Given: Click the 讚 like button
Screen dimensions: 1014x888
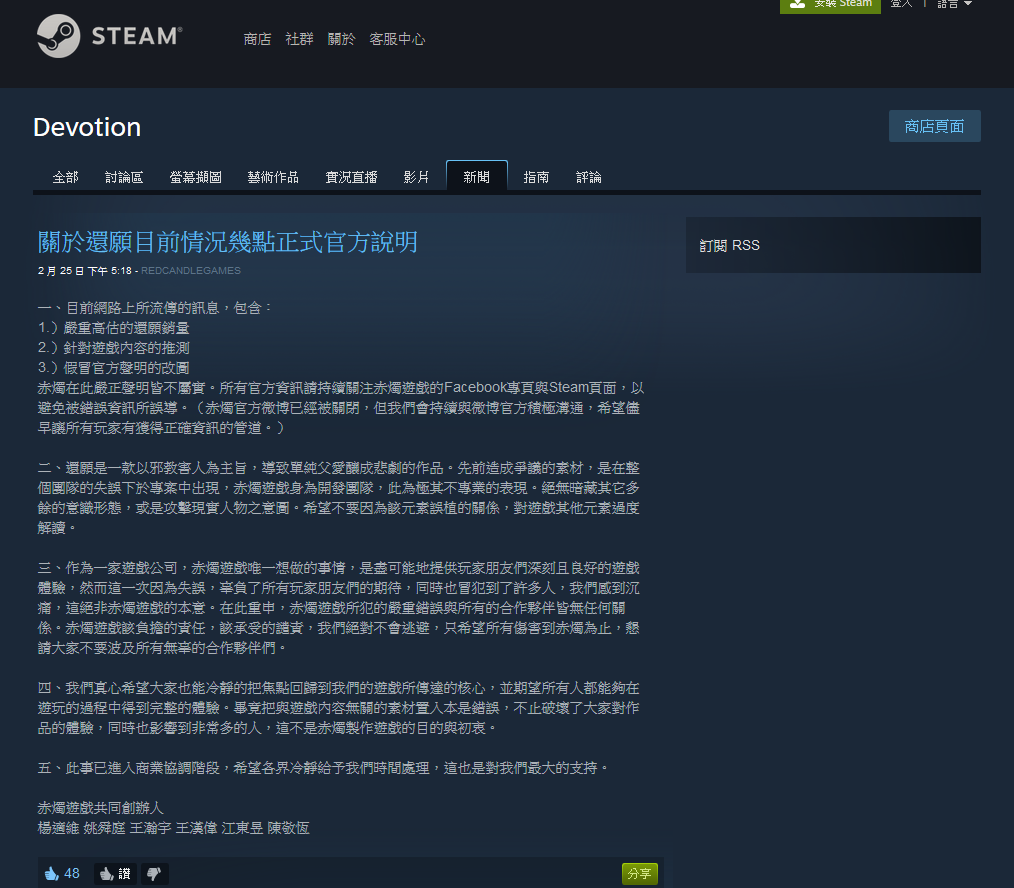Looking at the screenshot, I should [x=115, y=874].
